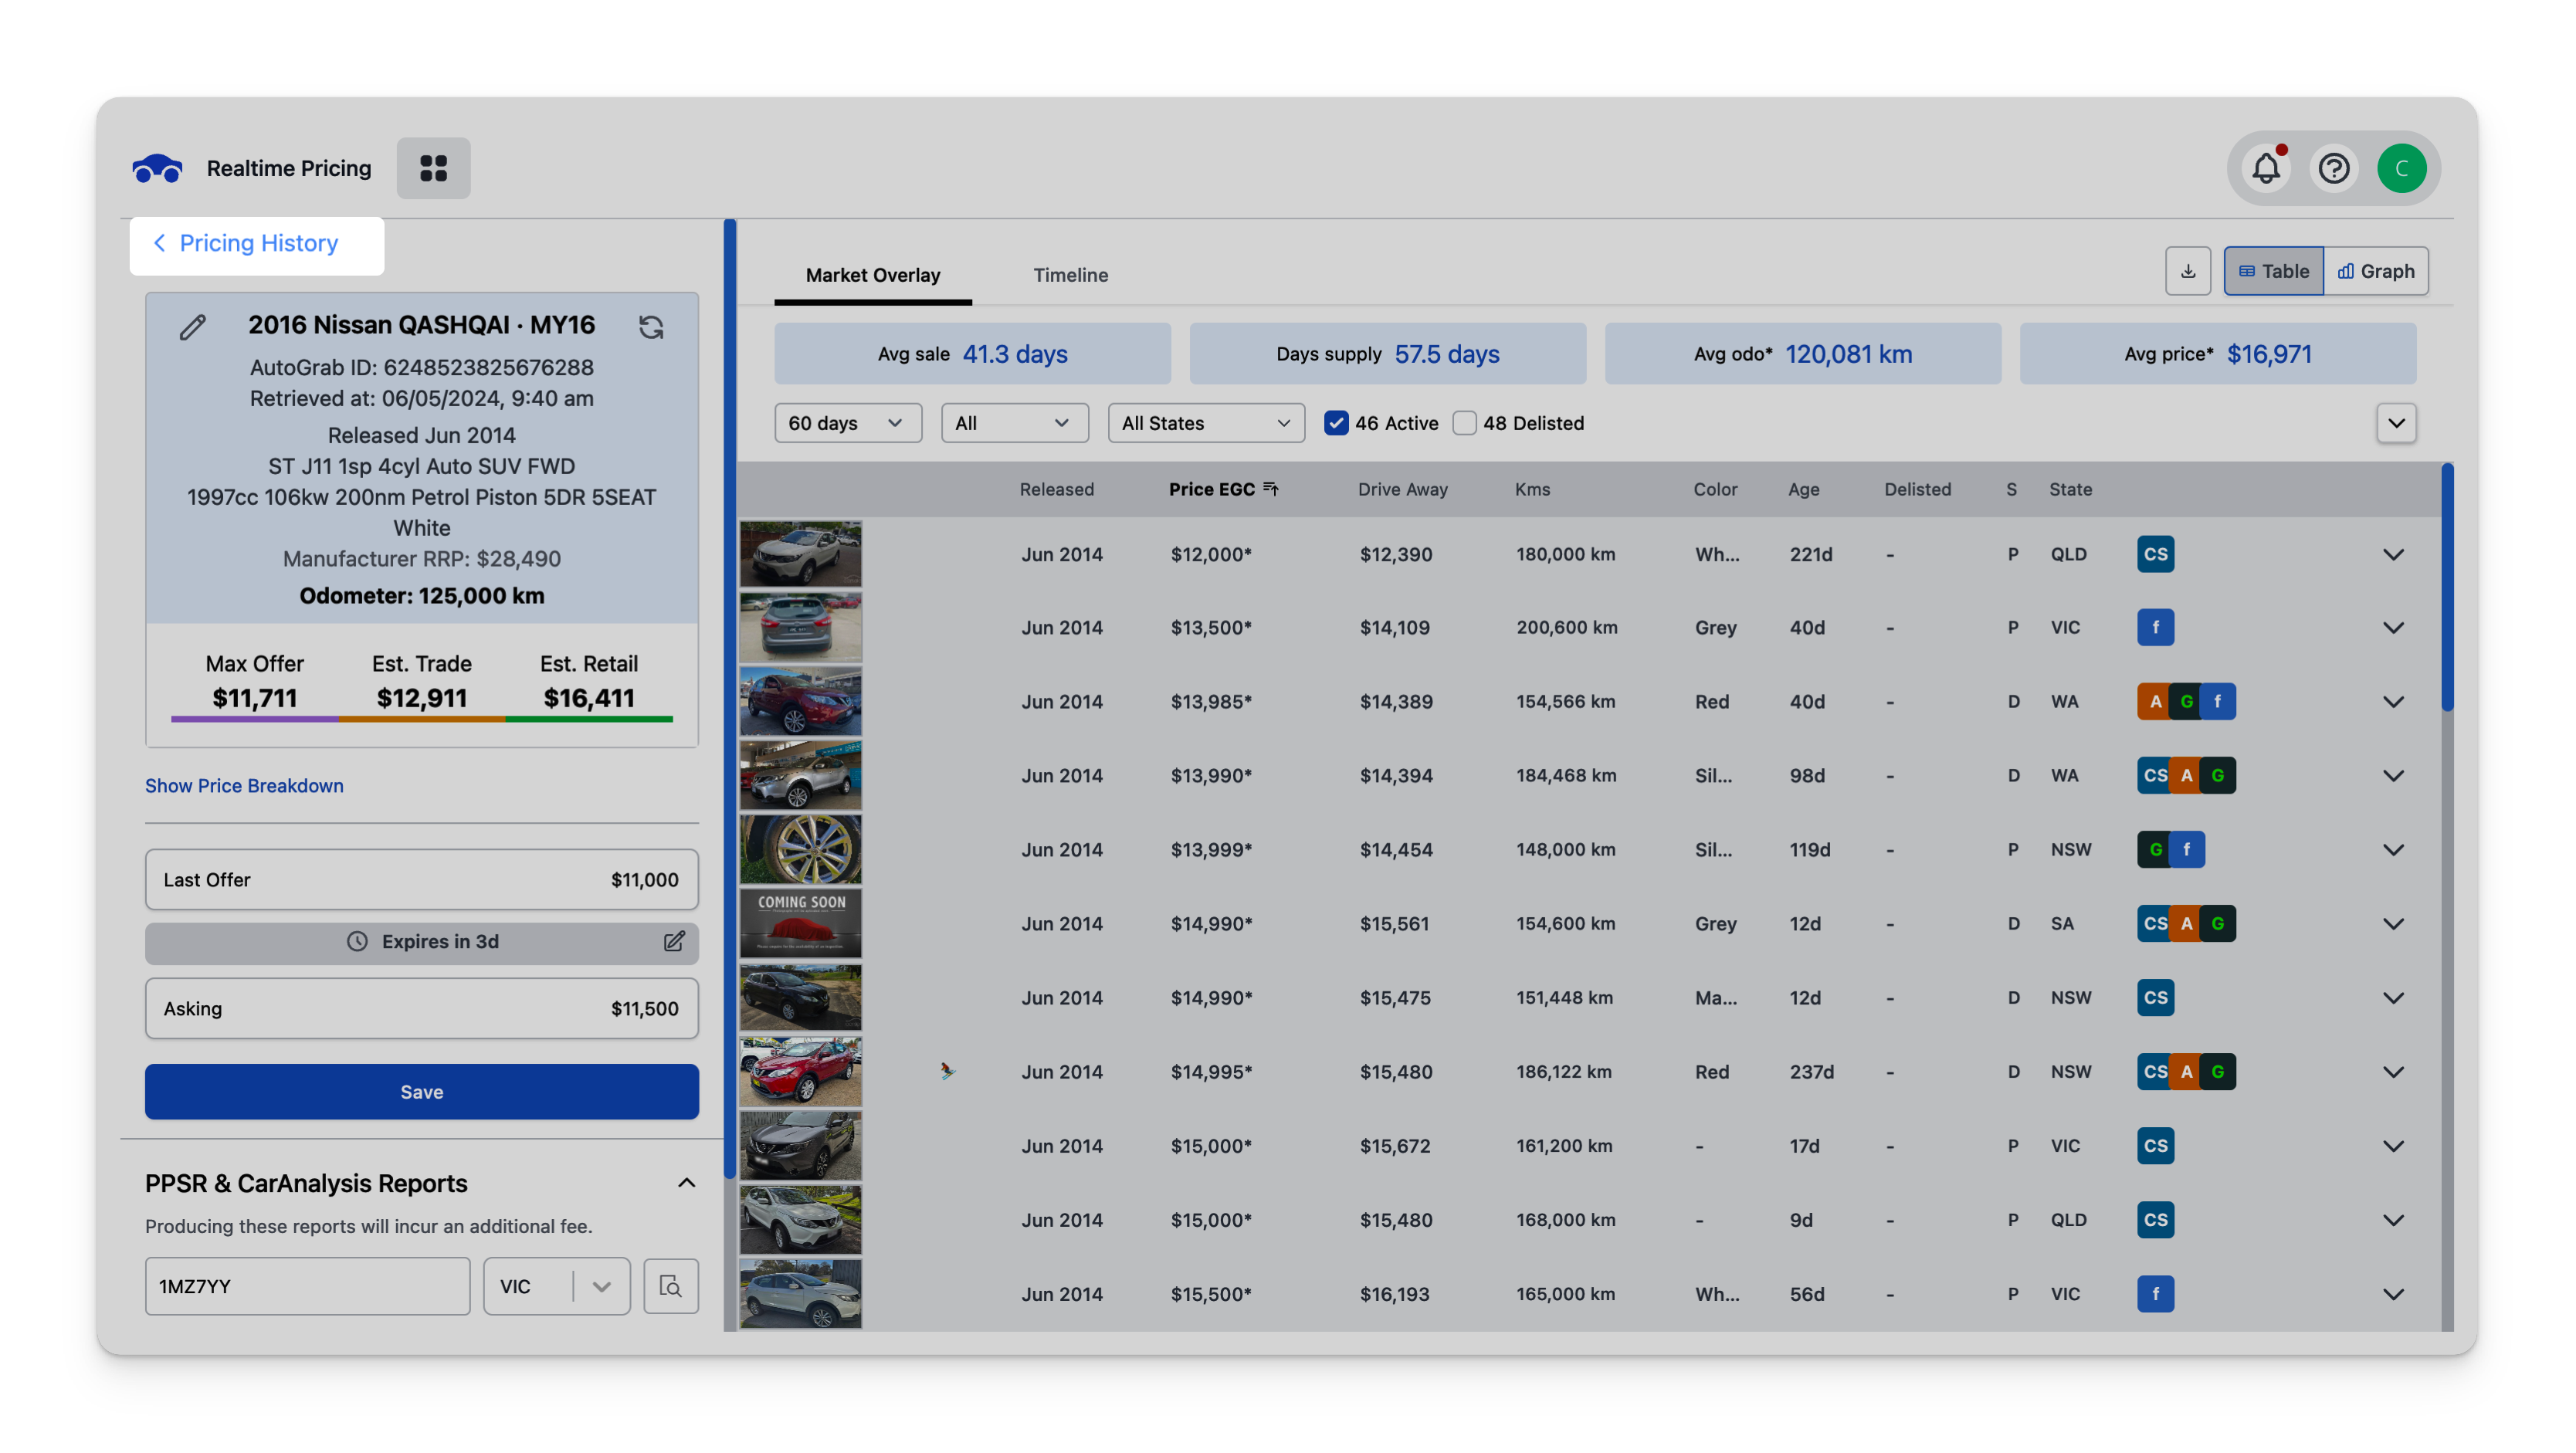Click the download icon beside the Table button
The image size is (2576, 1453).
click(x=2188, y=271)
